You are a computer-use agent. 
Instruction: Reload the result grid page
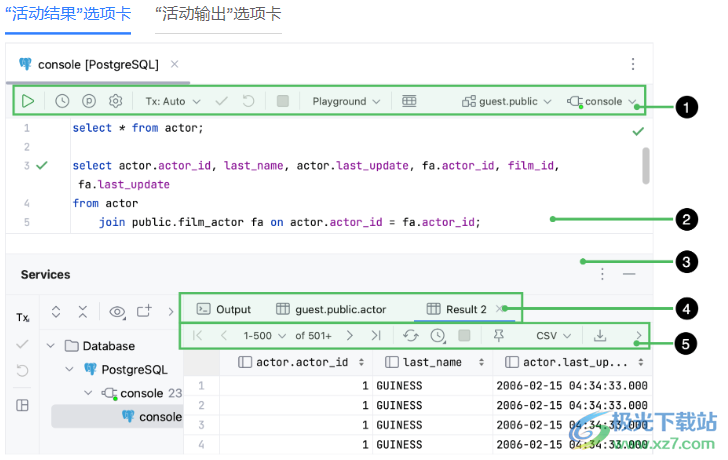410,335
